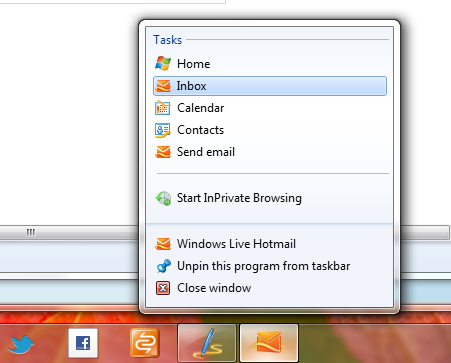Unpin this program from taskbar
The width and height of the screenshot is (451, 363).
pyautogui.click(x=270, y=266)
